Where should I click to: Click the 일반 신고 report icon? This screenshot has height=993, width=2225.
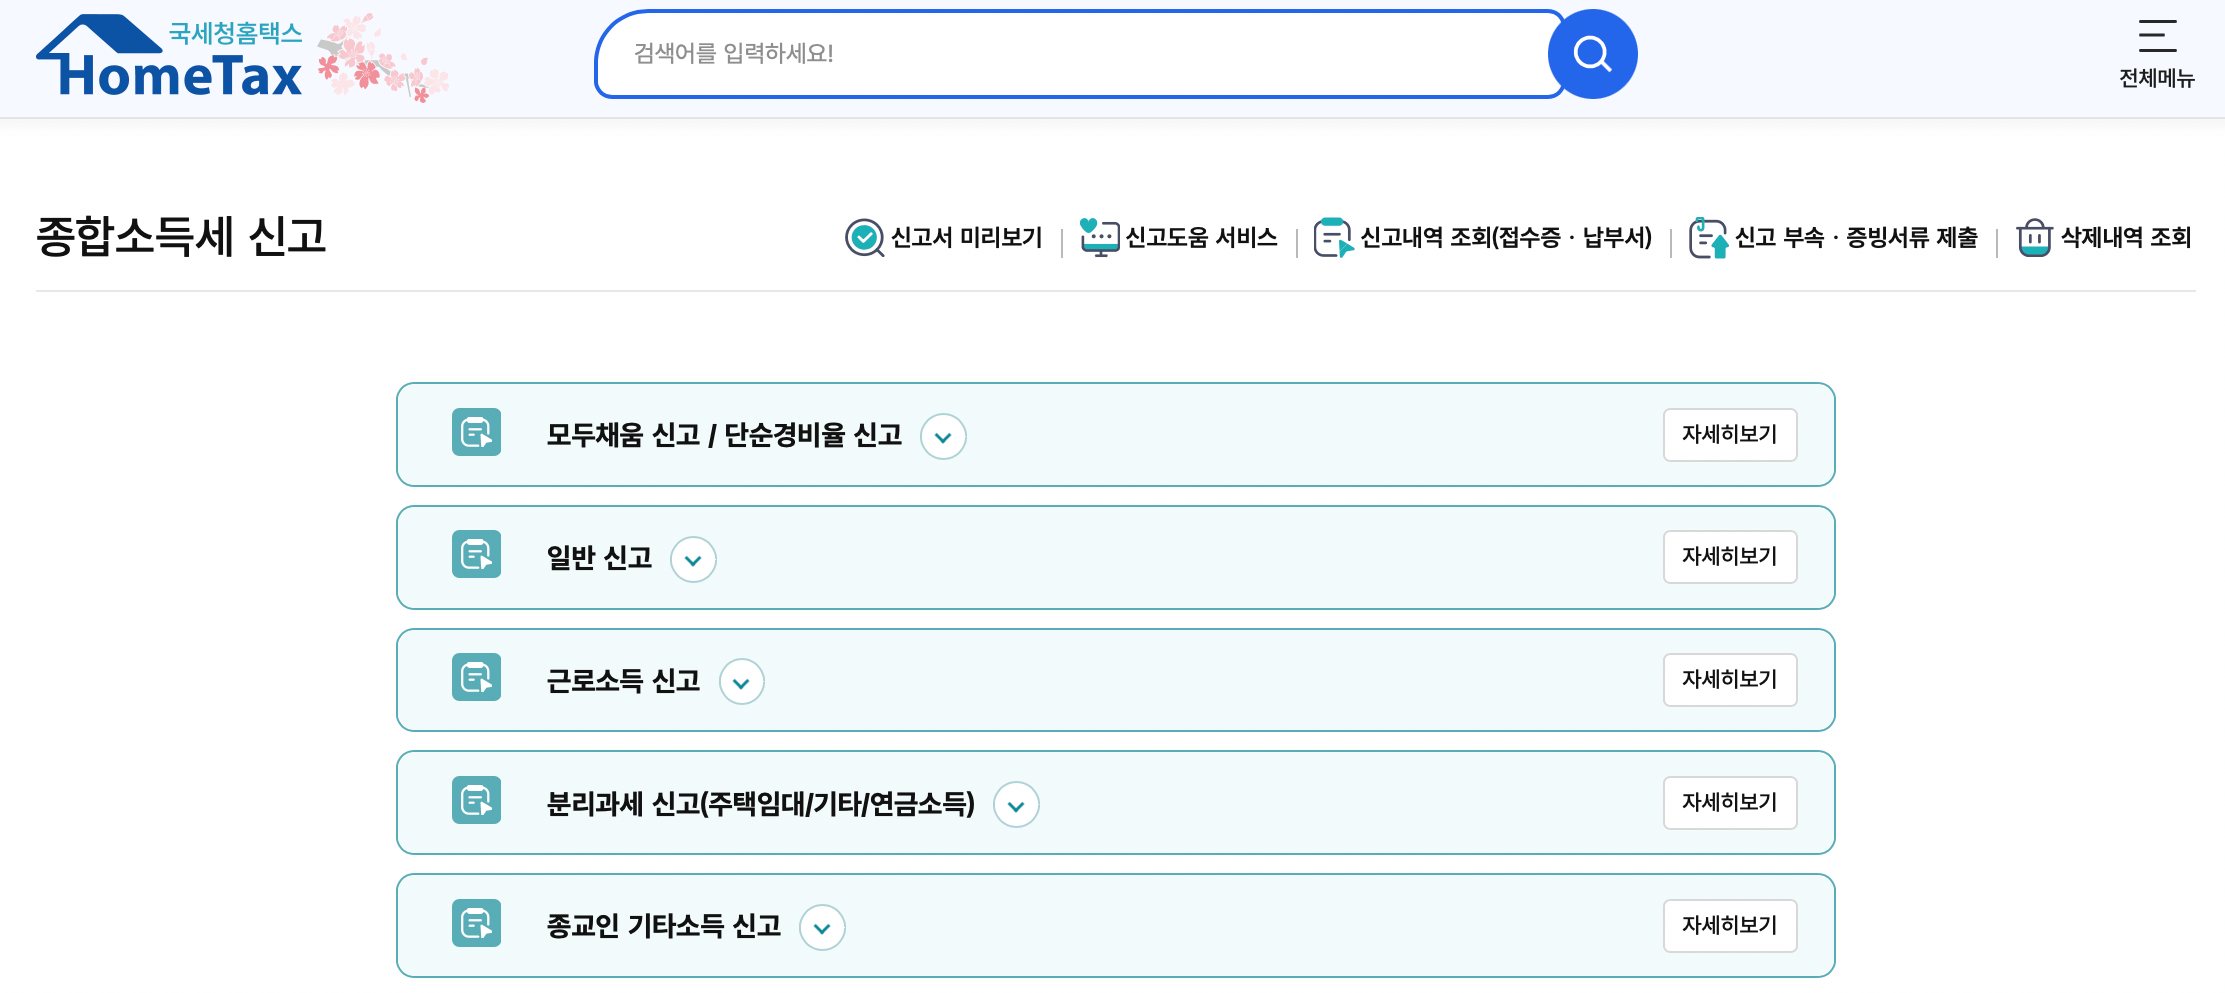(476, 556)
